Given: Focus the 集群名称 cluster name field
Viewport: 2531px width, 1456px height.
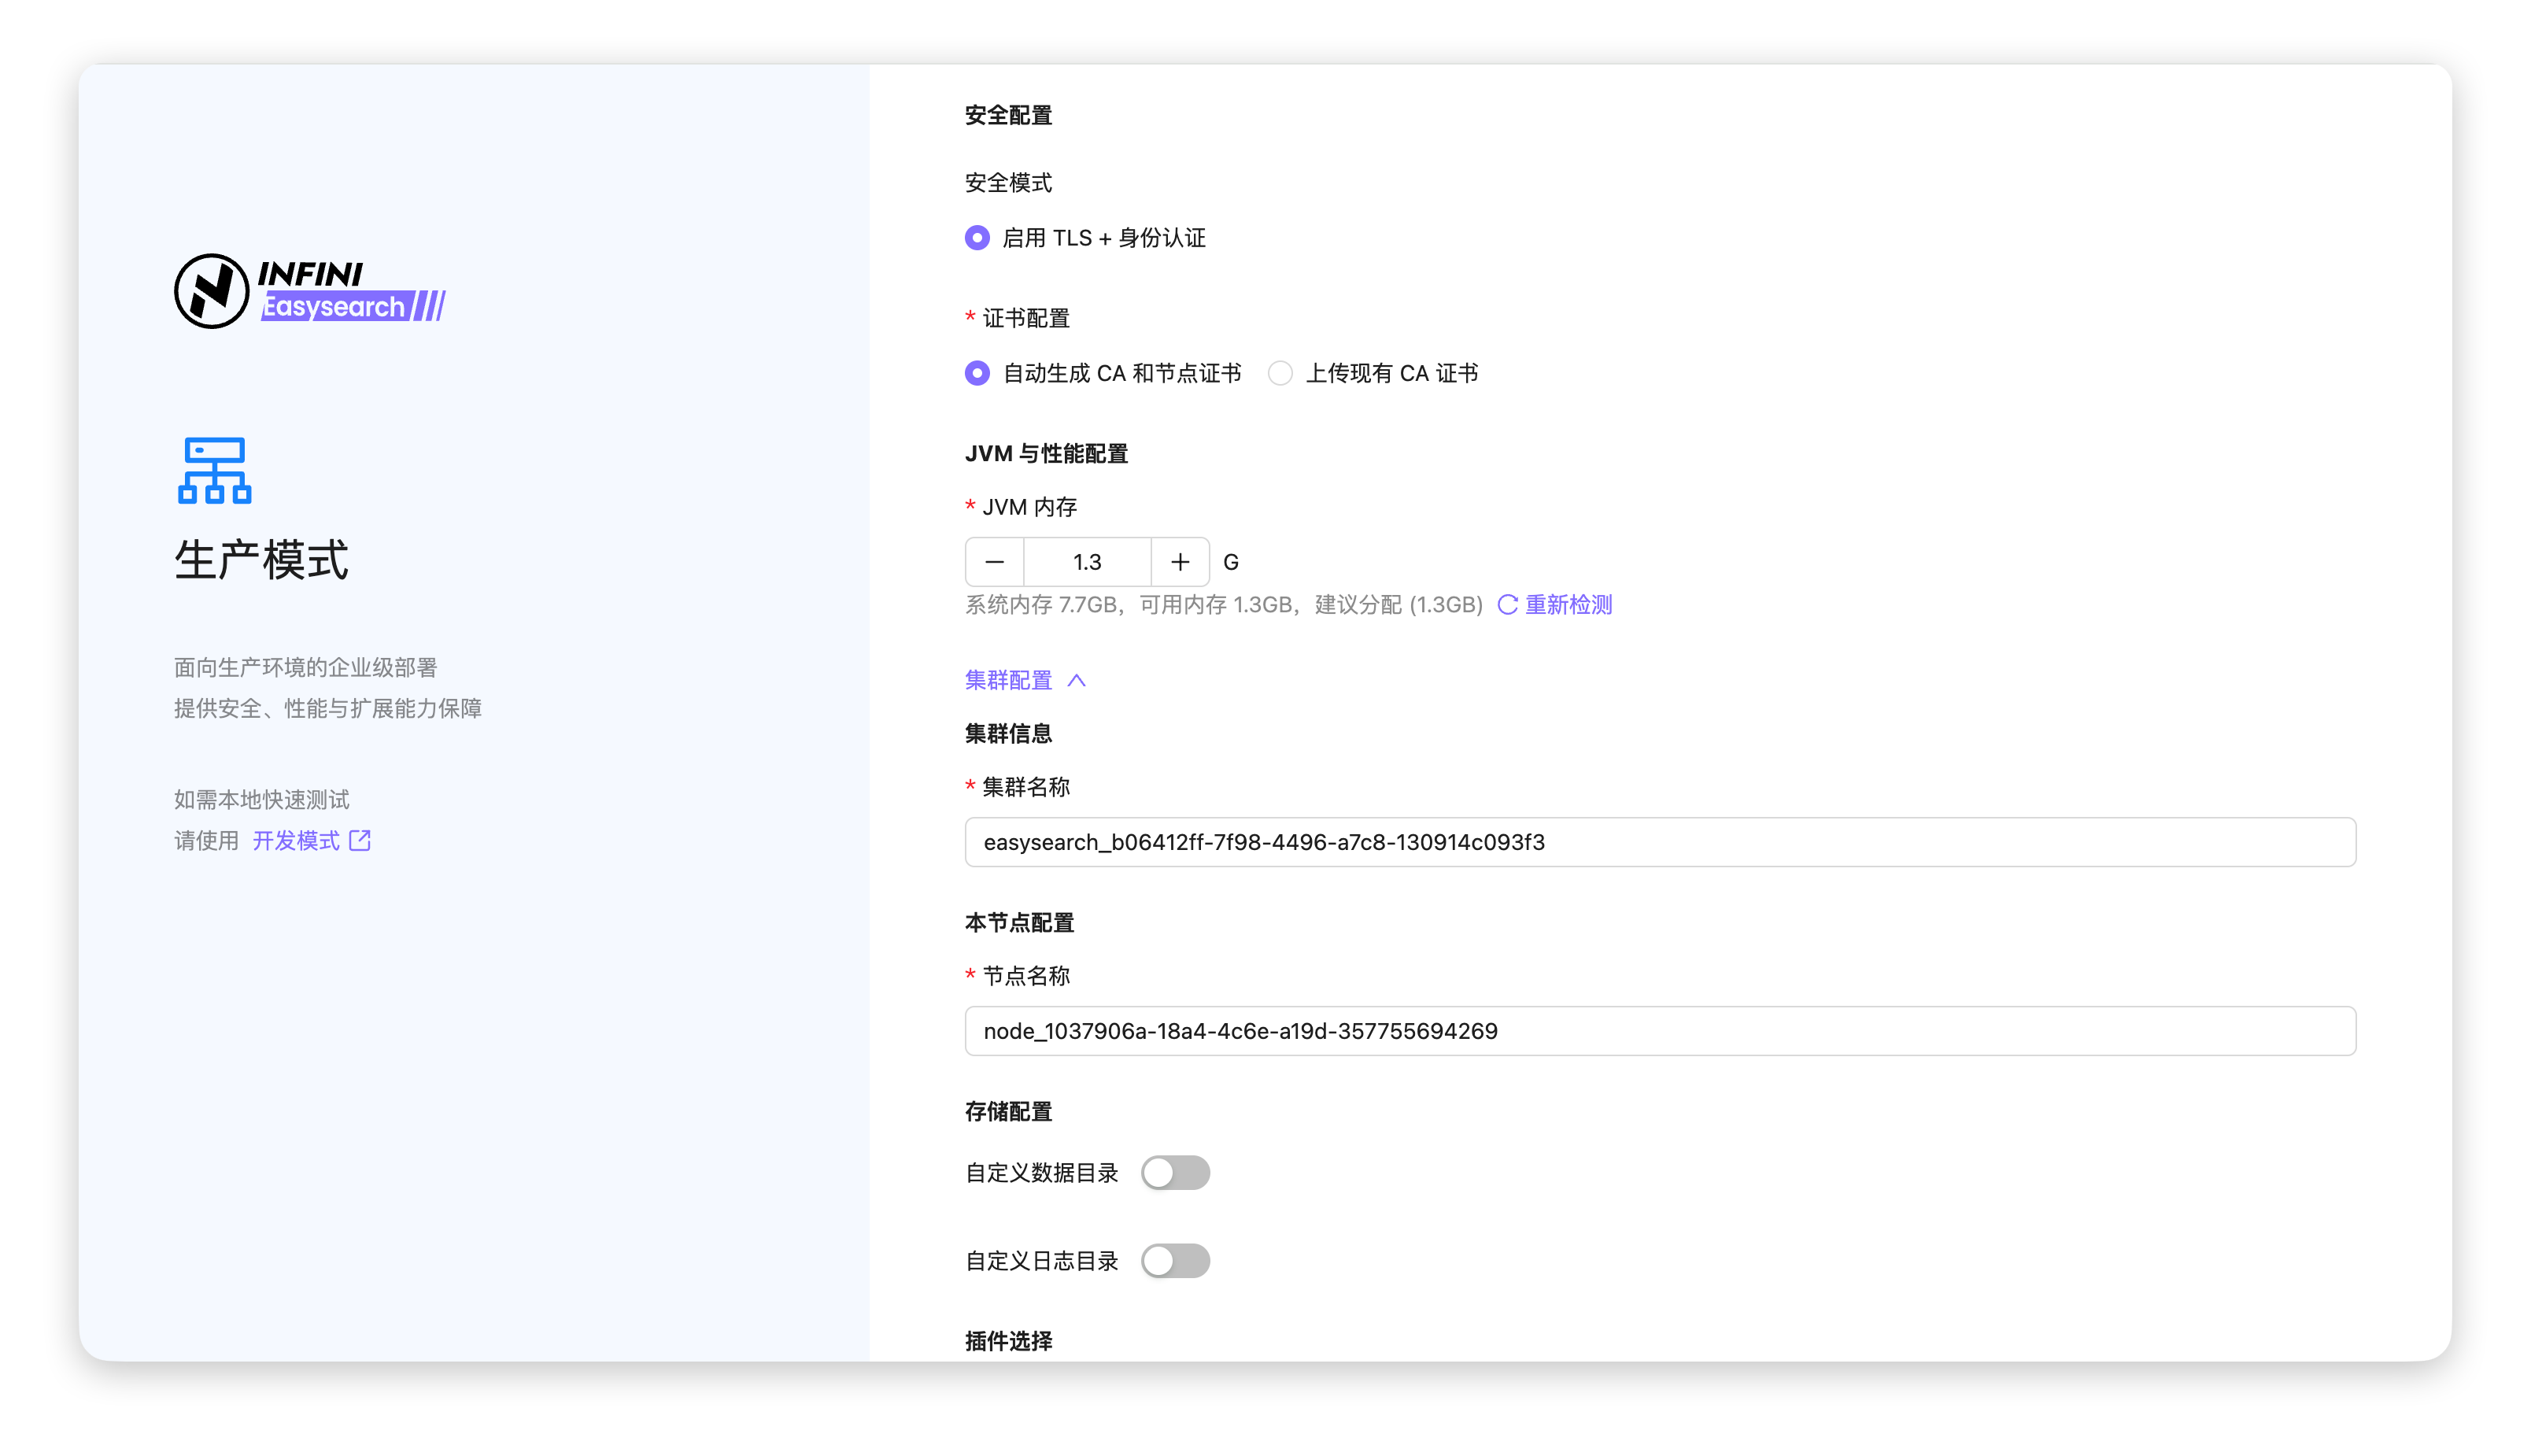Looking at the screenshot, I should coord(1659,842).
